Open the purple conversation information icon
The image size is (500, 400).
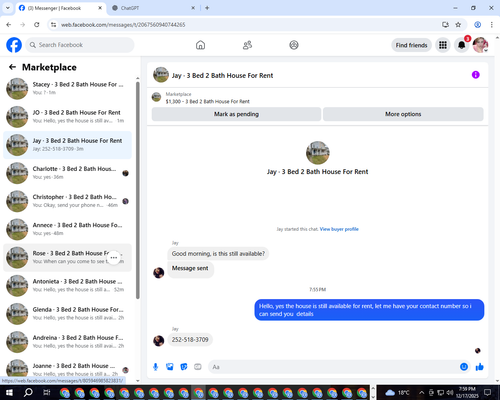pyautogui.click(x=475, y=75)
